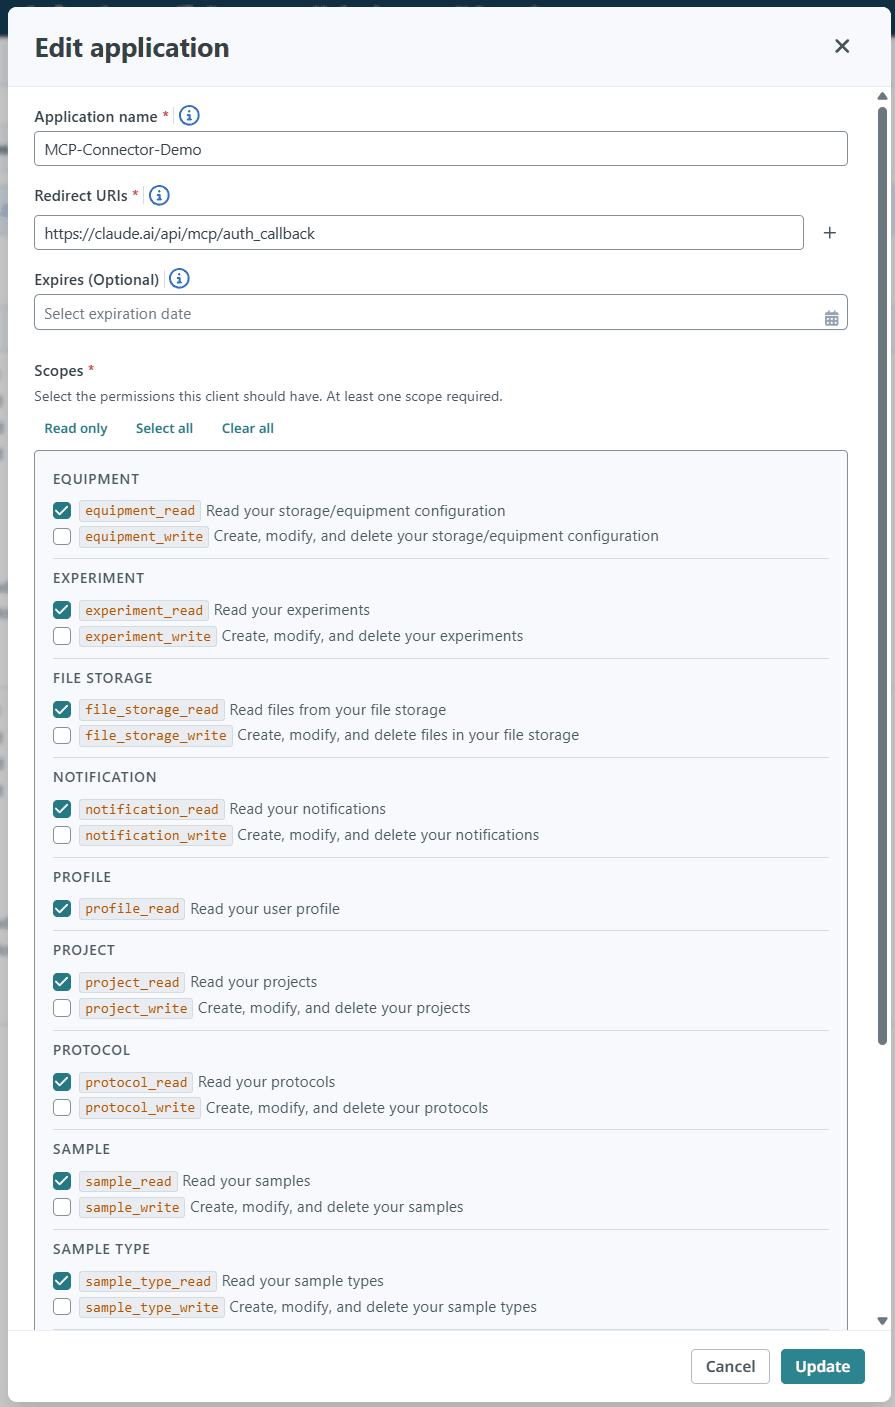895x1407 pixels.
Task: Focus the Application name field
Action: [441, 149]
